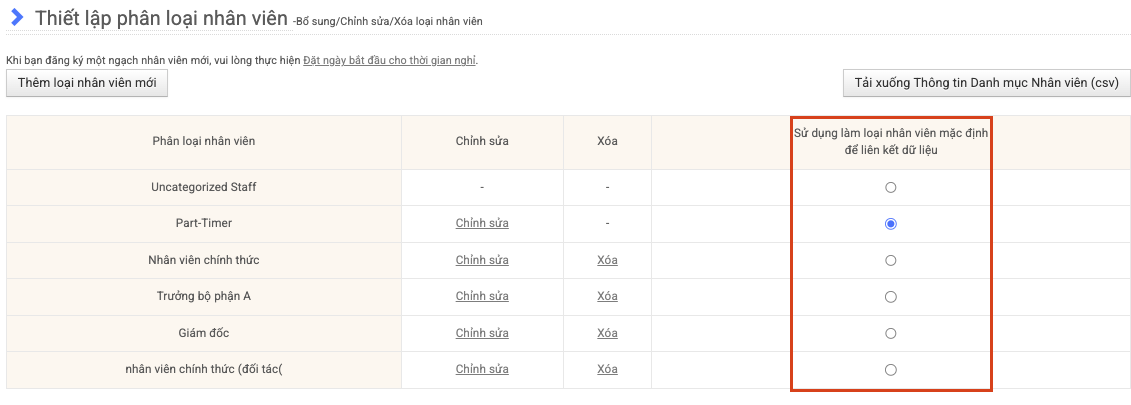The height and width of the screenshot is (405, 1131).
Task: Choose "Trưởng bộ phận A" as default type
Action: tap(891, 297)
